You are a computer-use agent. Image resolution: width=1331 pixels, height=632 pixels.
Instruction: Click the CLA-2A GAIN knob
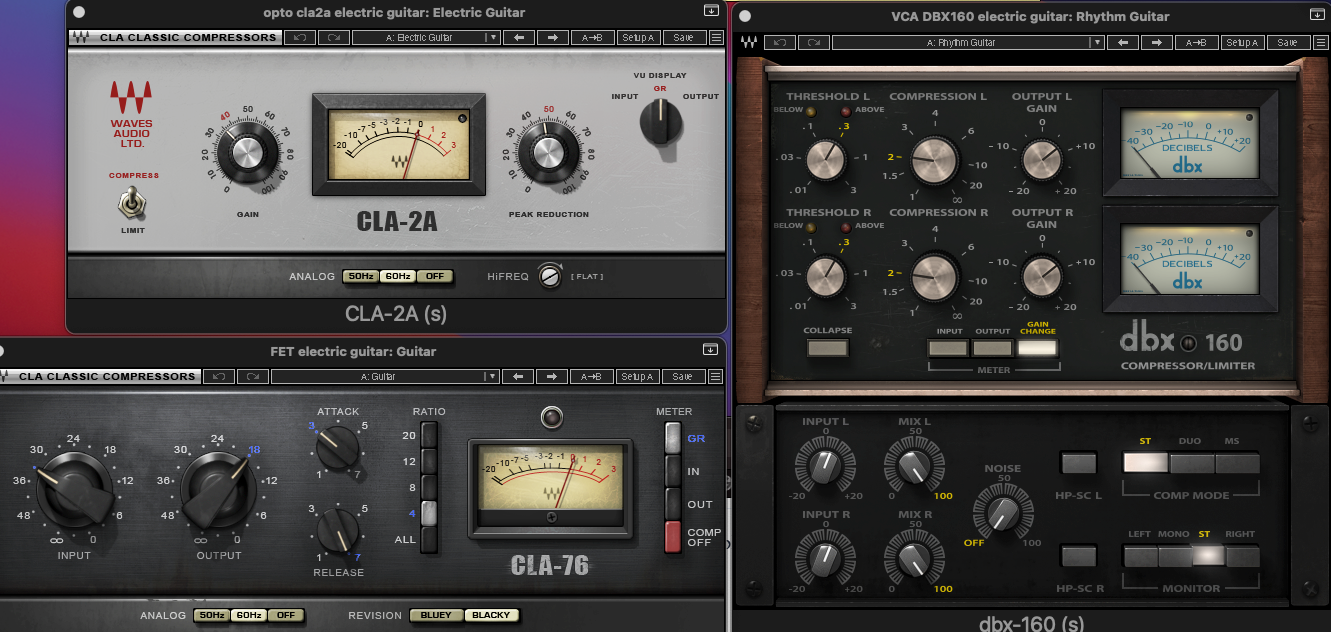point(247,152)
